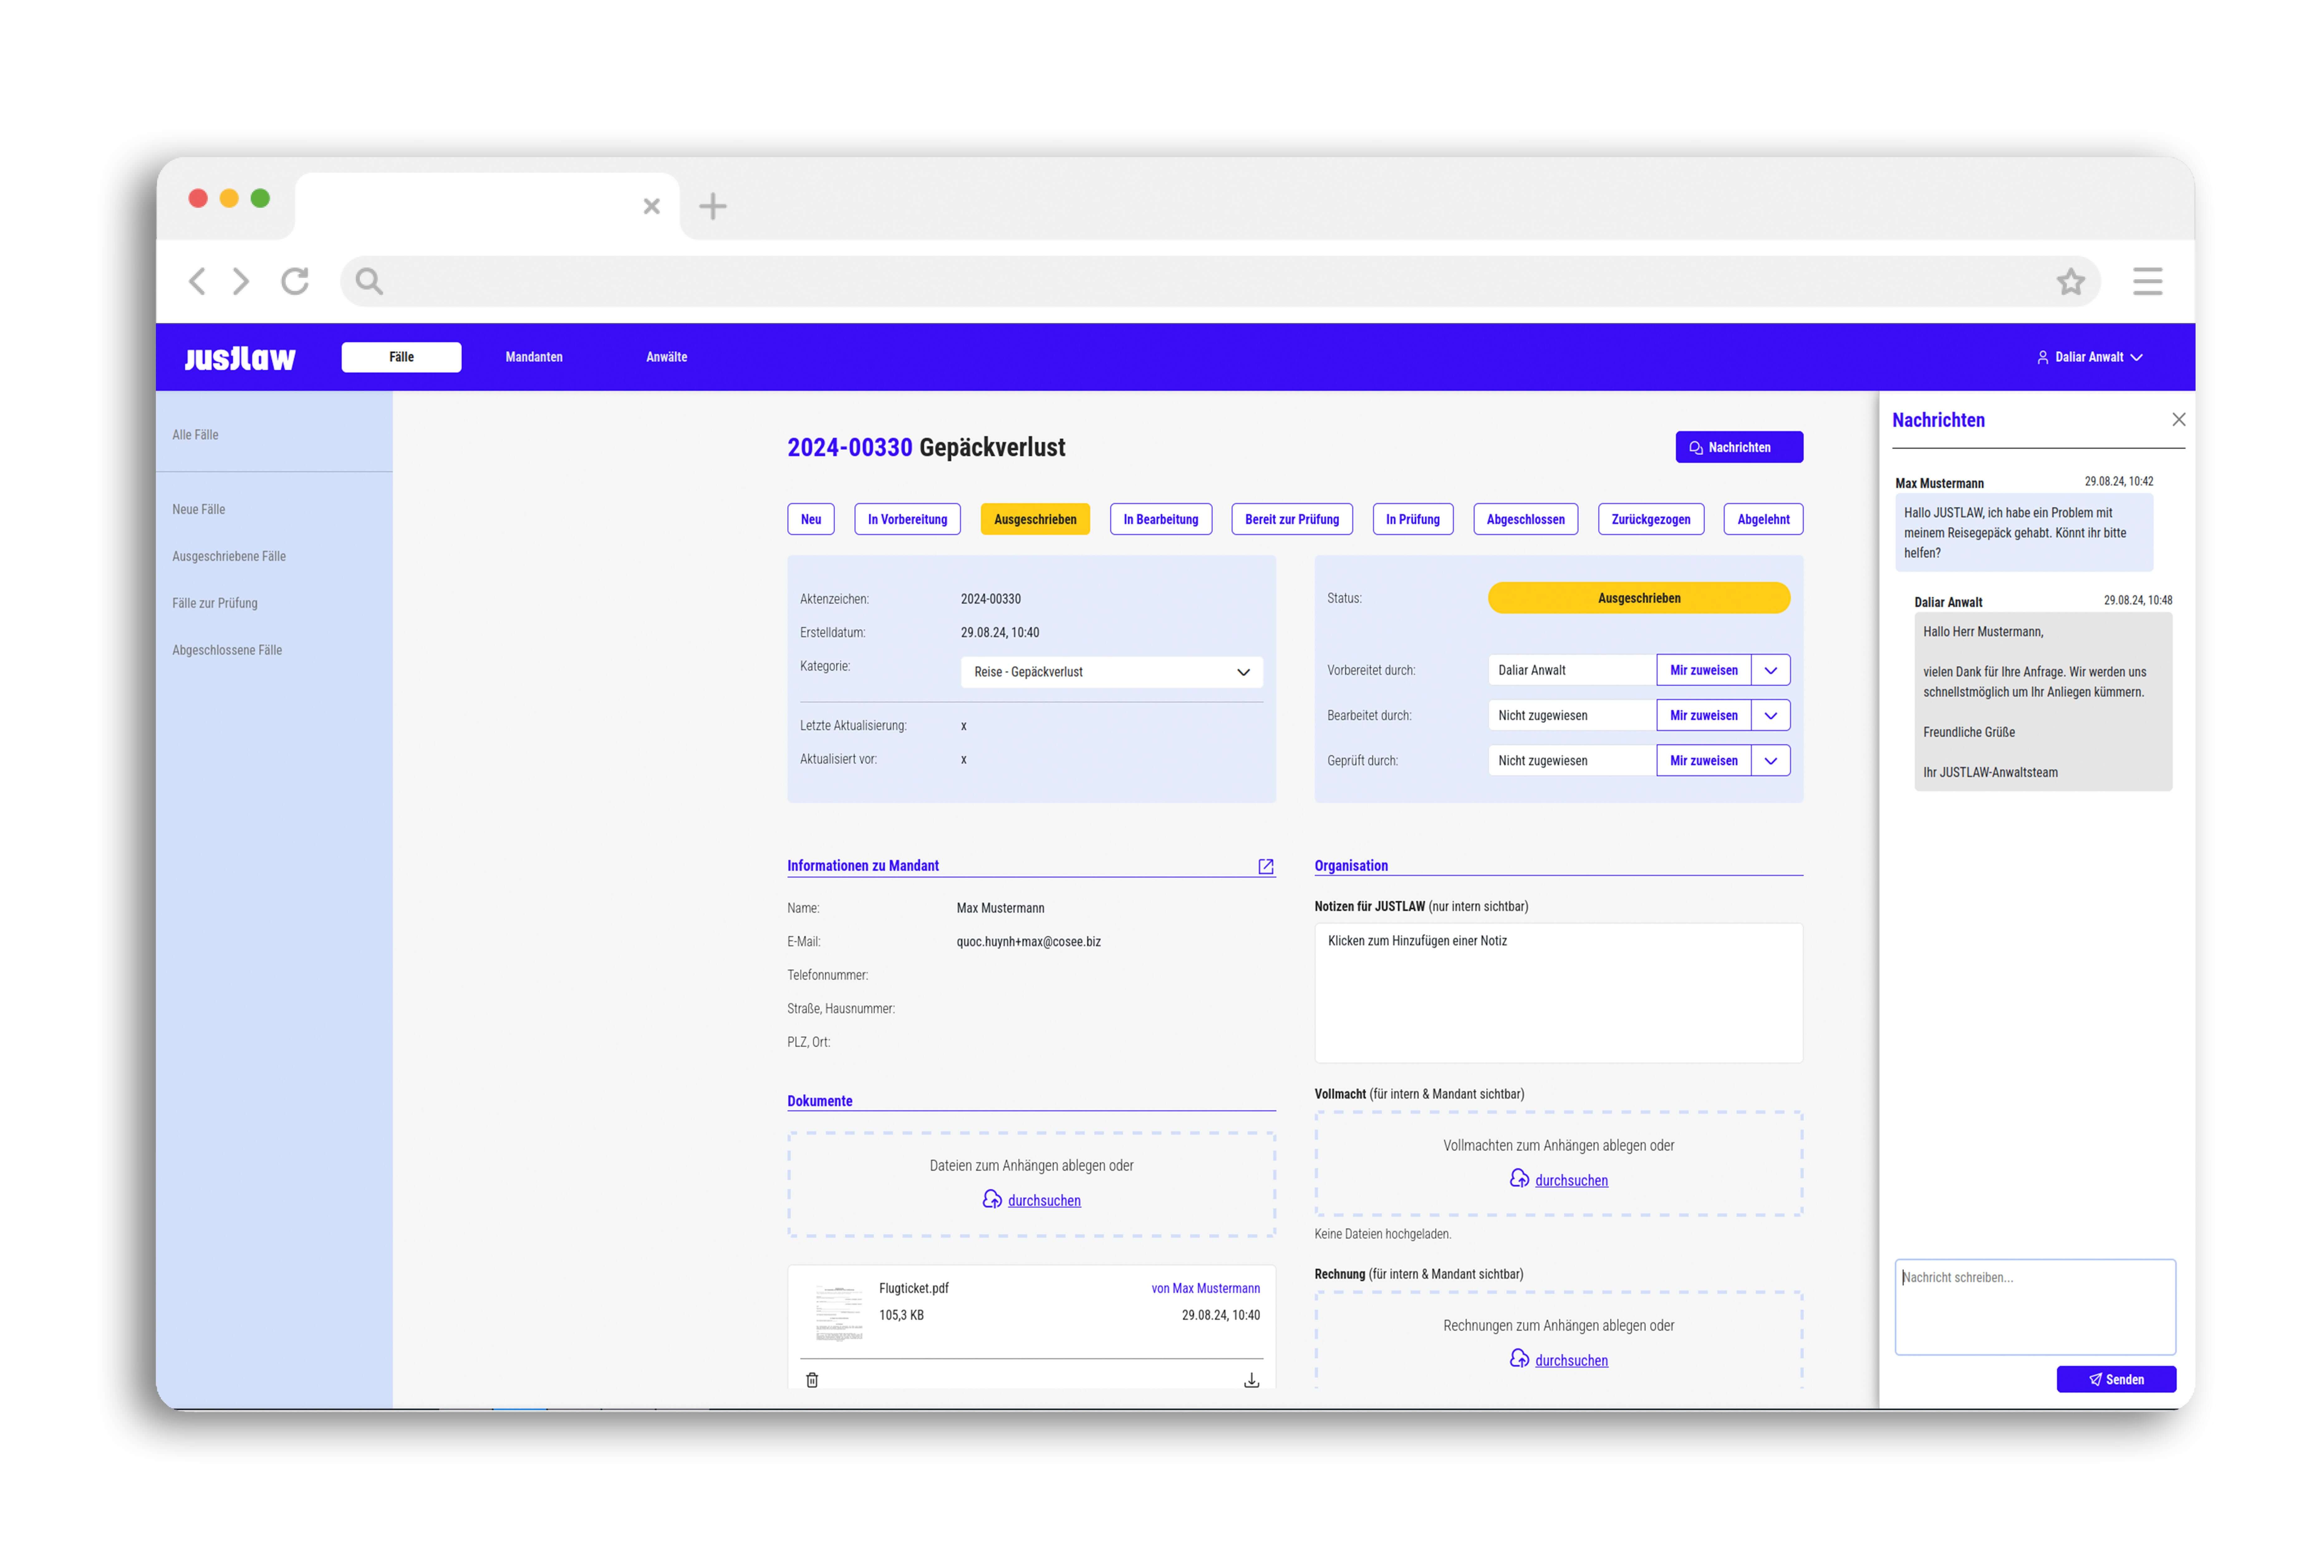The width and height of the screenshot is (2324, 1568).
Task: Set case status to Abgeschlossen
Action: click(1525, 519)
